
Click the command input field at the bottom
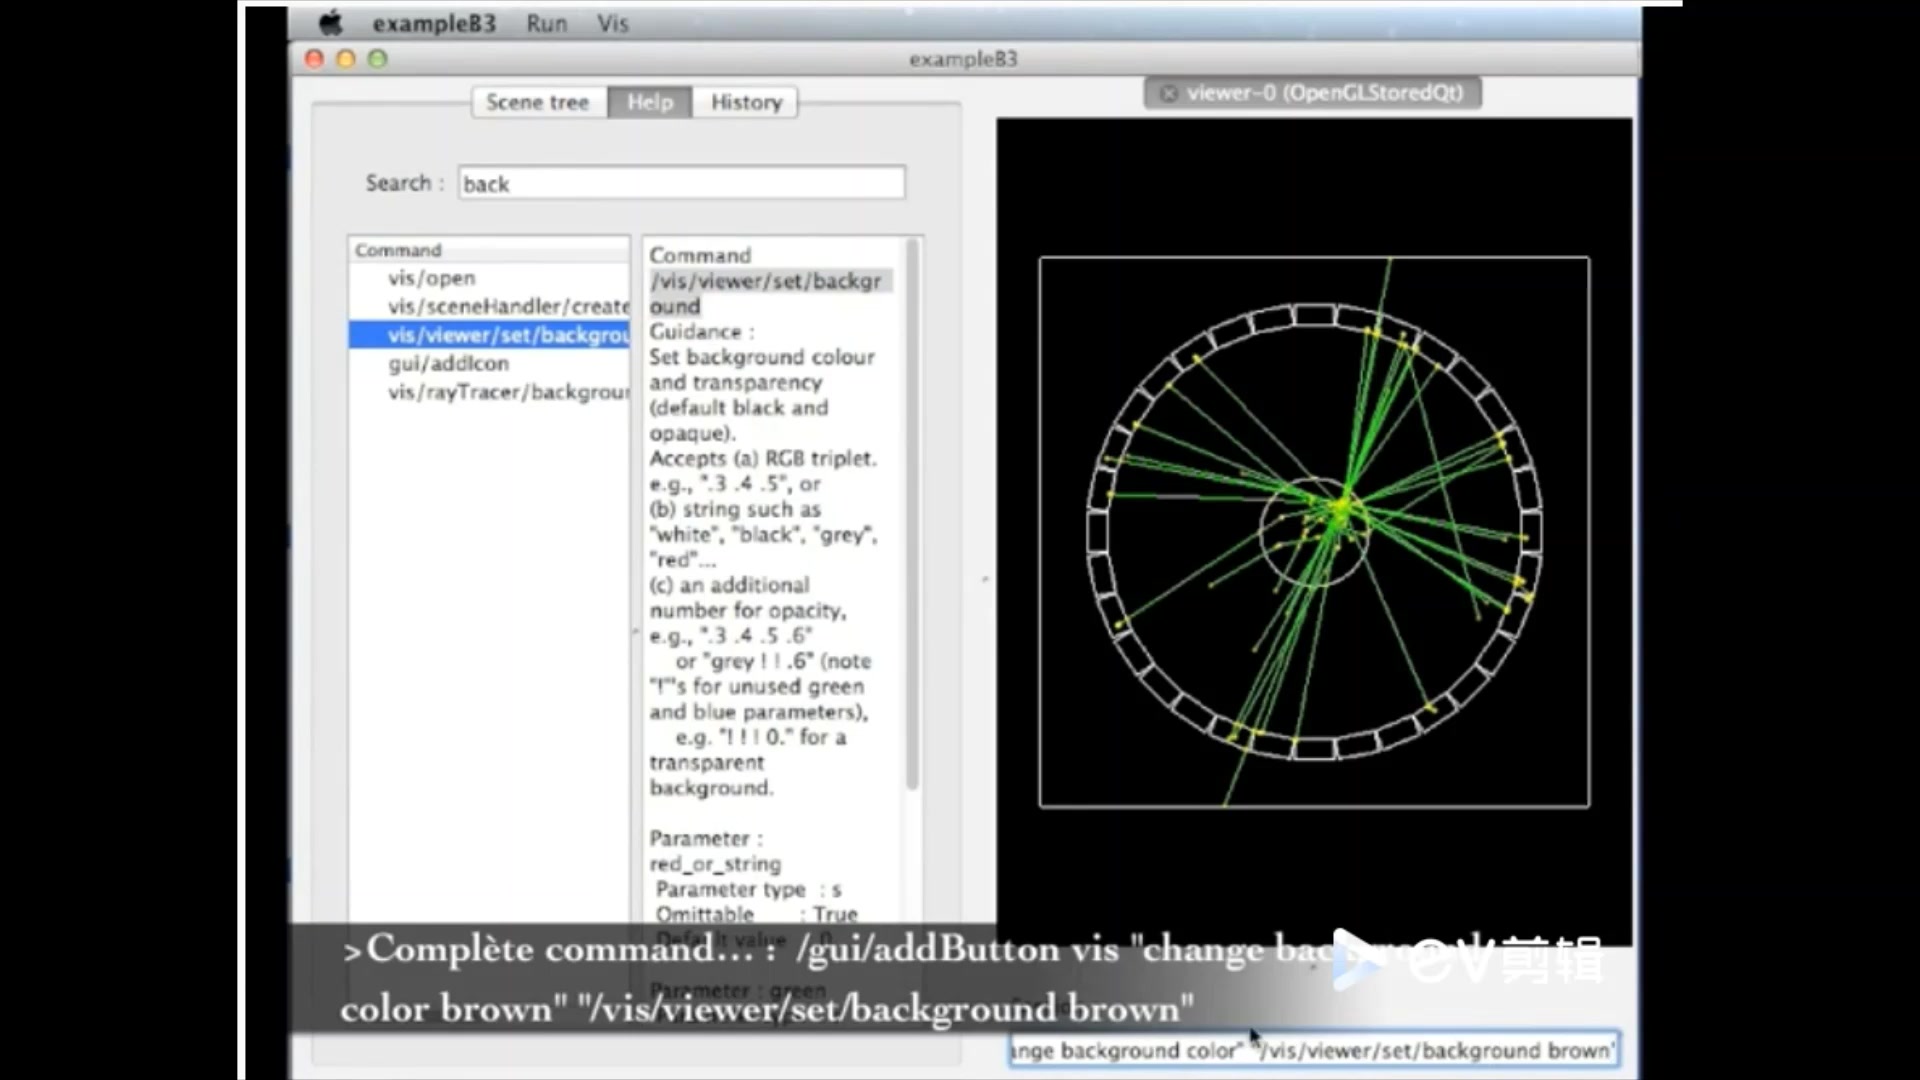(1313, 1050)
